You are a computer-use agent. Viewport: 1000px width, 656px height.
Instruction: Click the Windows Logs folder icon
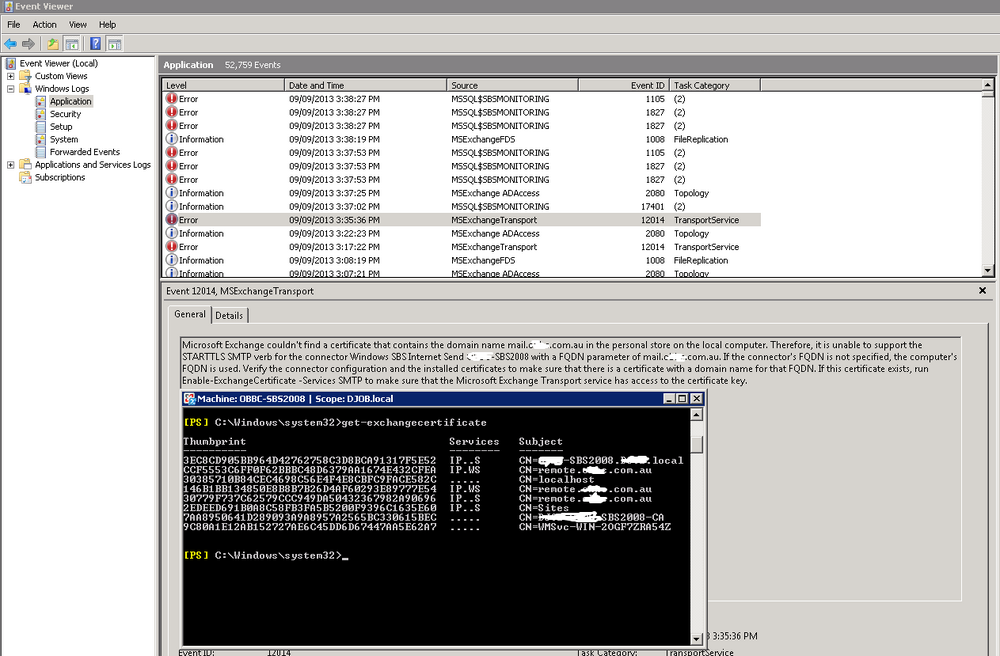click(x=26, y=89)
